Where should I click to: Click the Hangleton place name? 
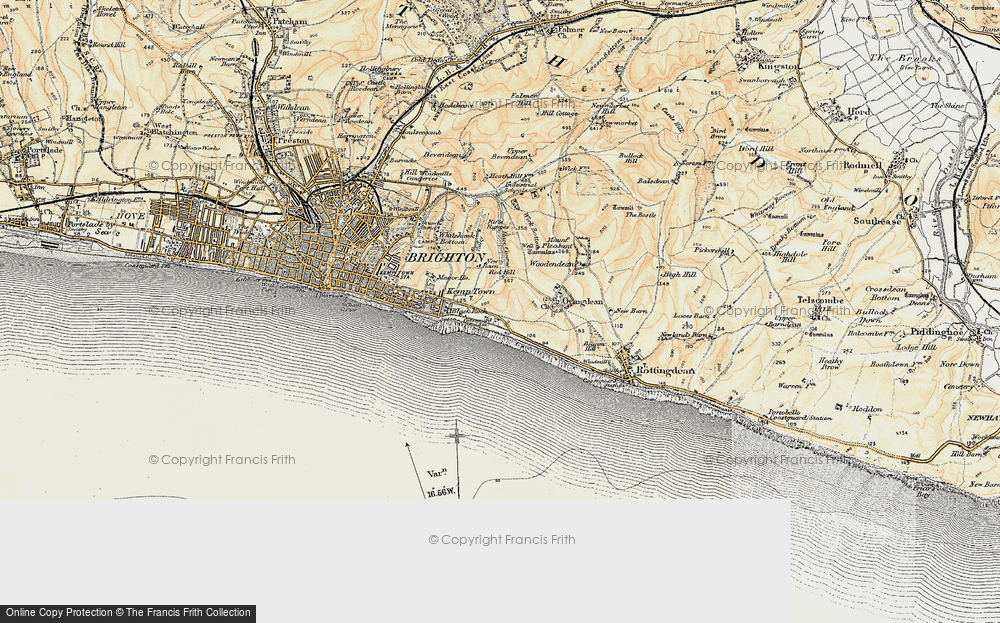pos(85,119)
